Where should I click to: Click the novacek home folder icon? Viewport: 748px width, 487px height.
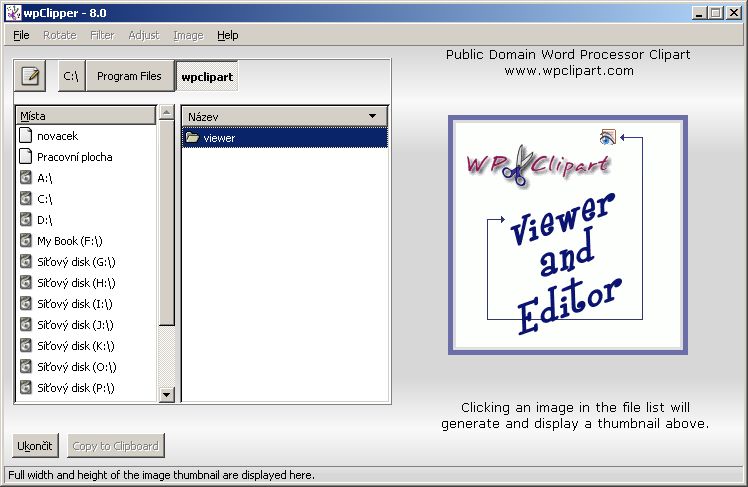tap(25, 136)
